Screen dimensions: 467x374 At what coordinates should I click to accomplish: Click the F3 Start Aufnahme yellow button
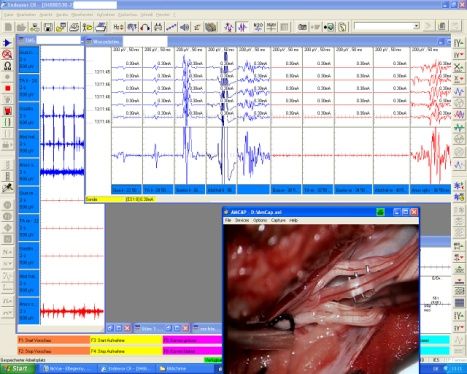pyautogui.click(x=126, y=340)
